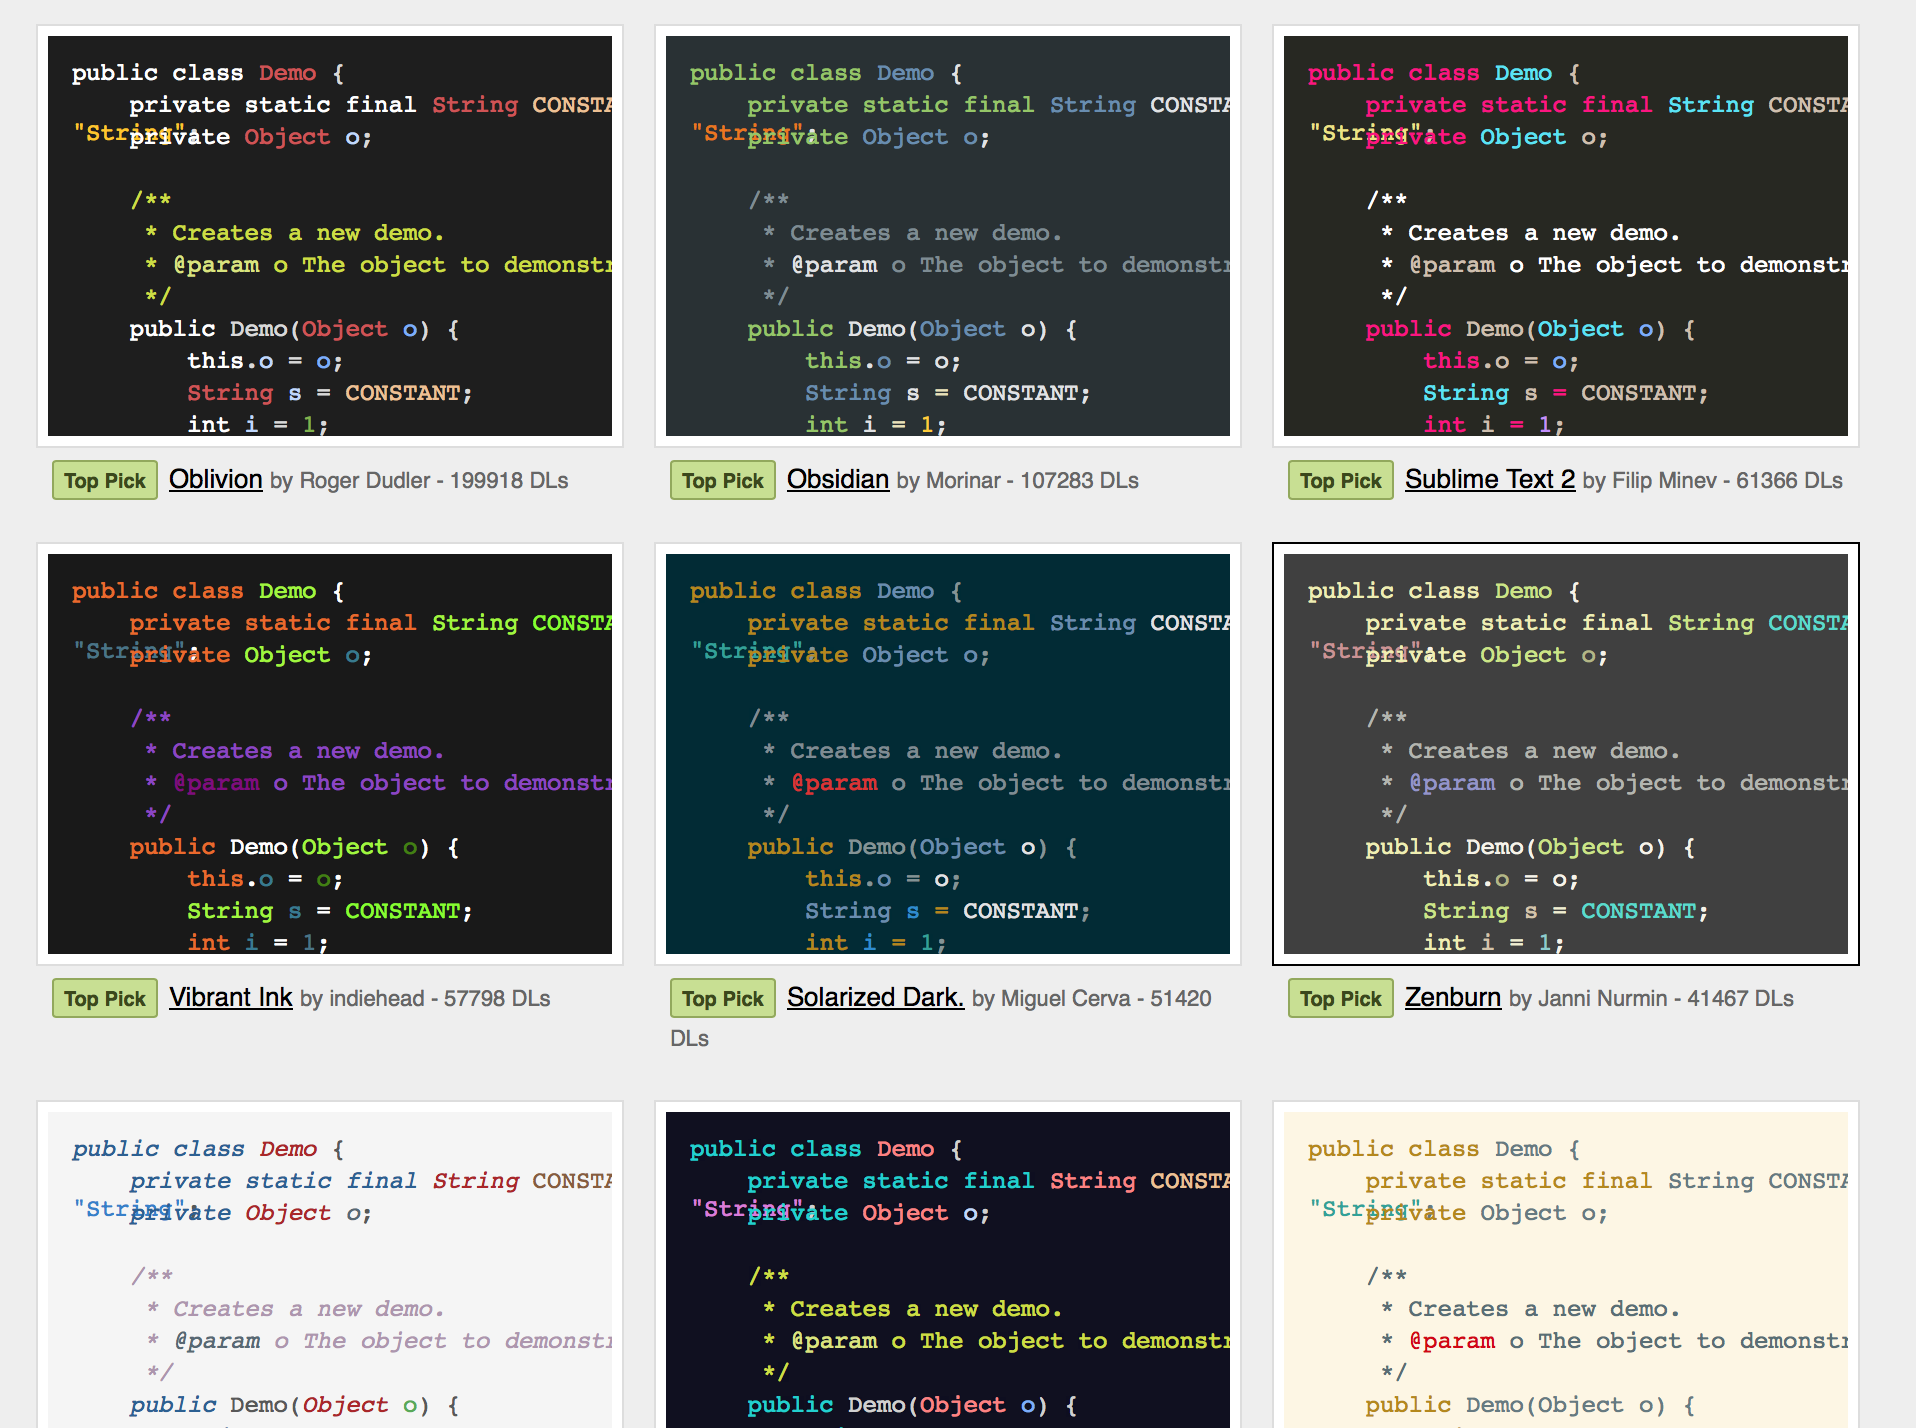Open the Vibrant Ink theme link
The height and width of the screenshot is (1428, 1920).
230,997
